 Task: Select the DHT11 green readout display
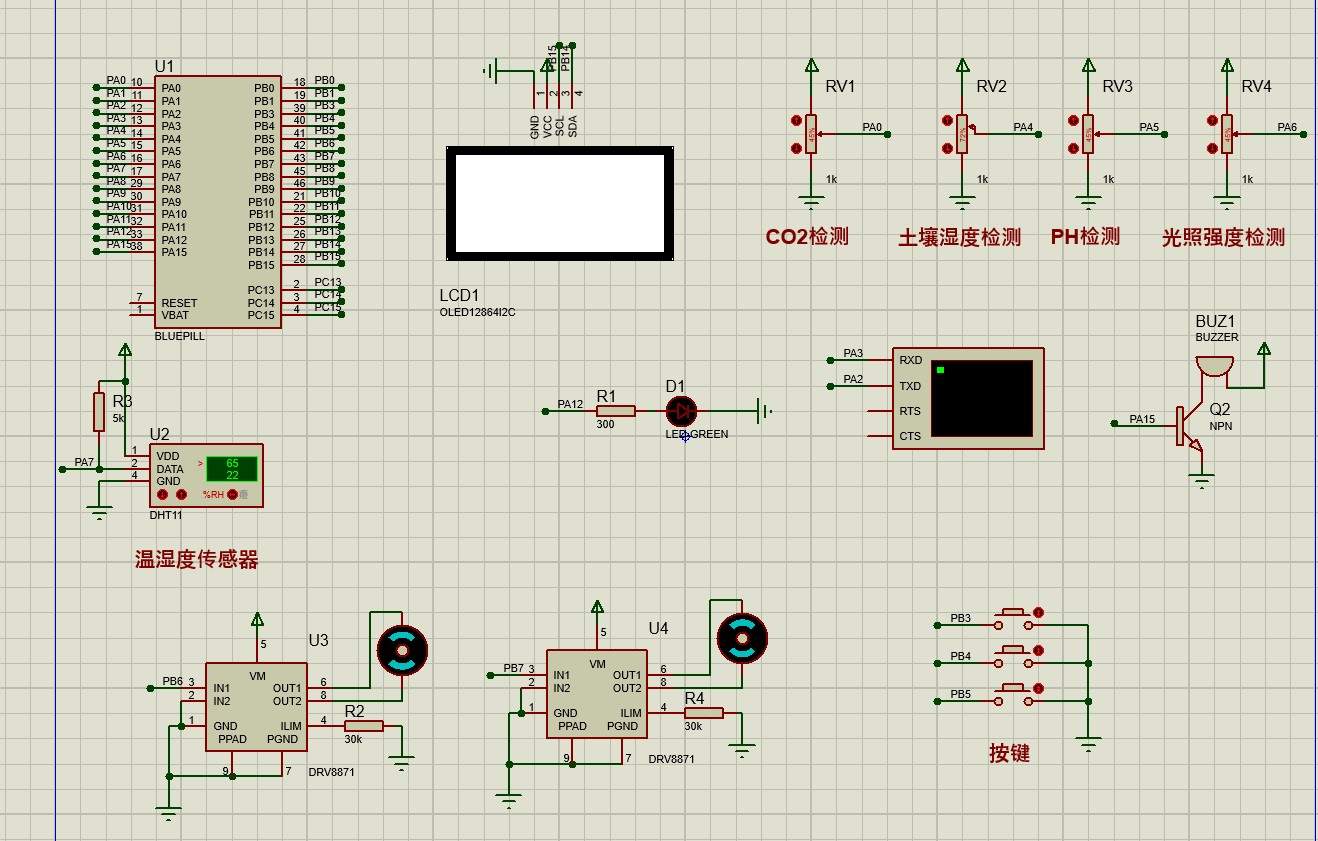231,468
